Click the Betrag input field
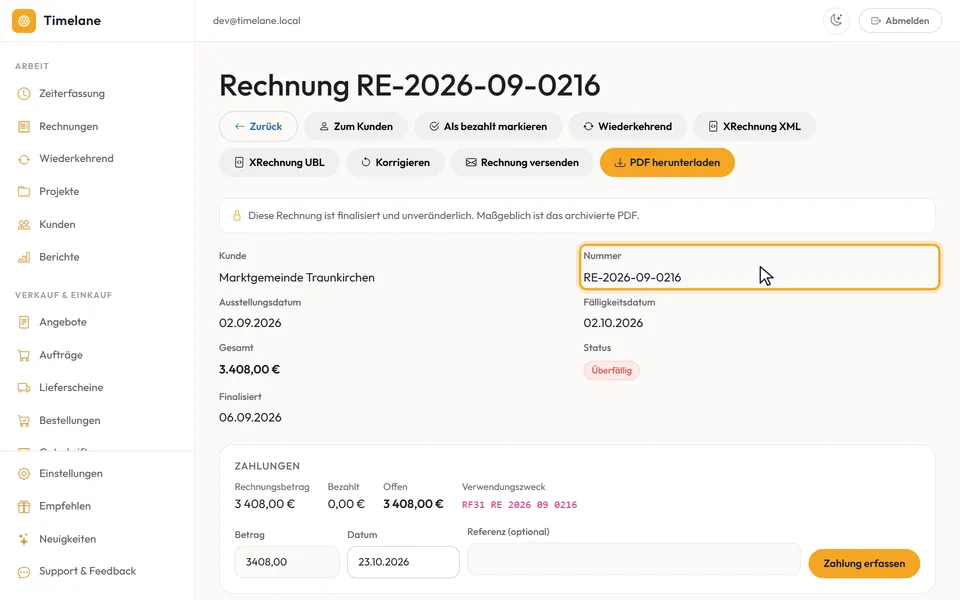This screenshot has width=960, height=600. point(287,562)
